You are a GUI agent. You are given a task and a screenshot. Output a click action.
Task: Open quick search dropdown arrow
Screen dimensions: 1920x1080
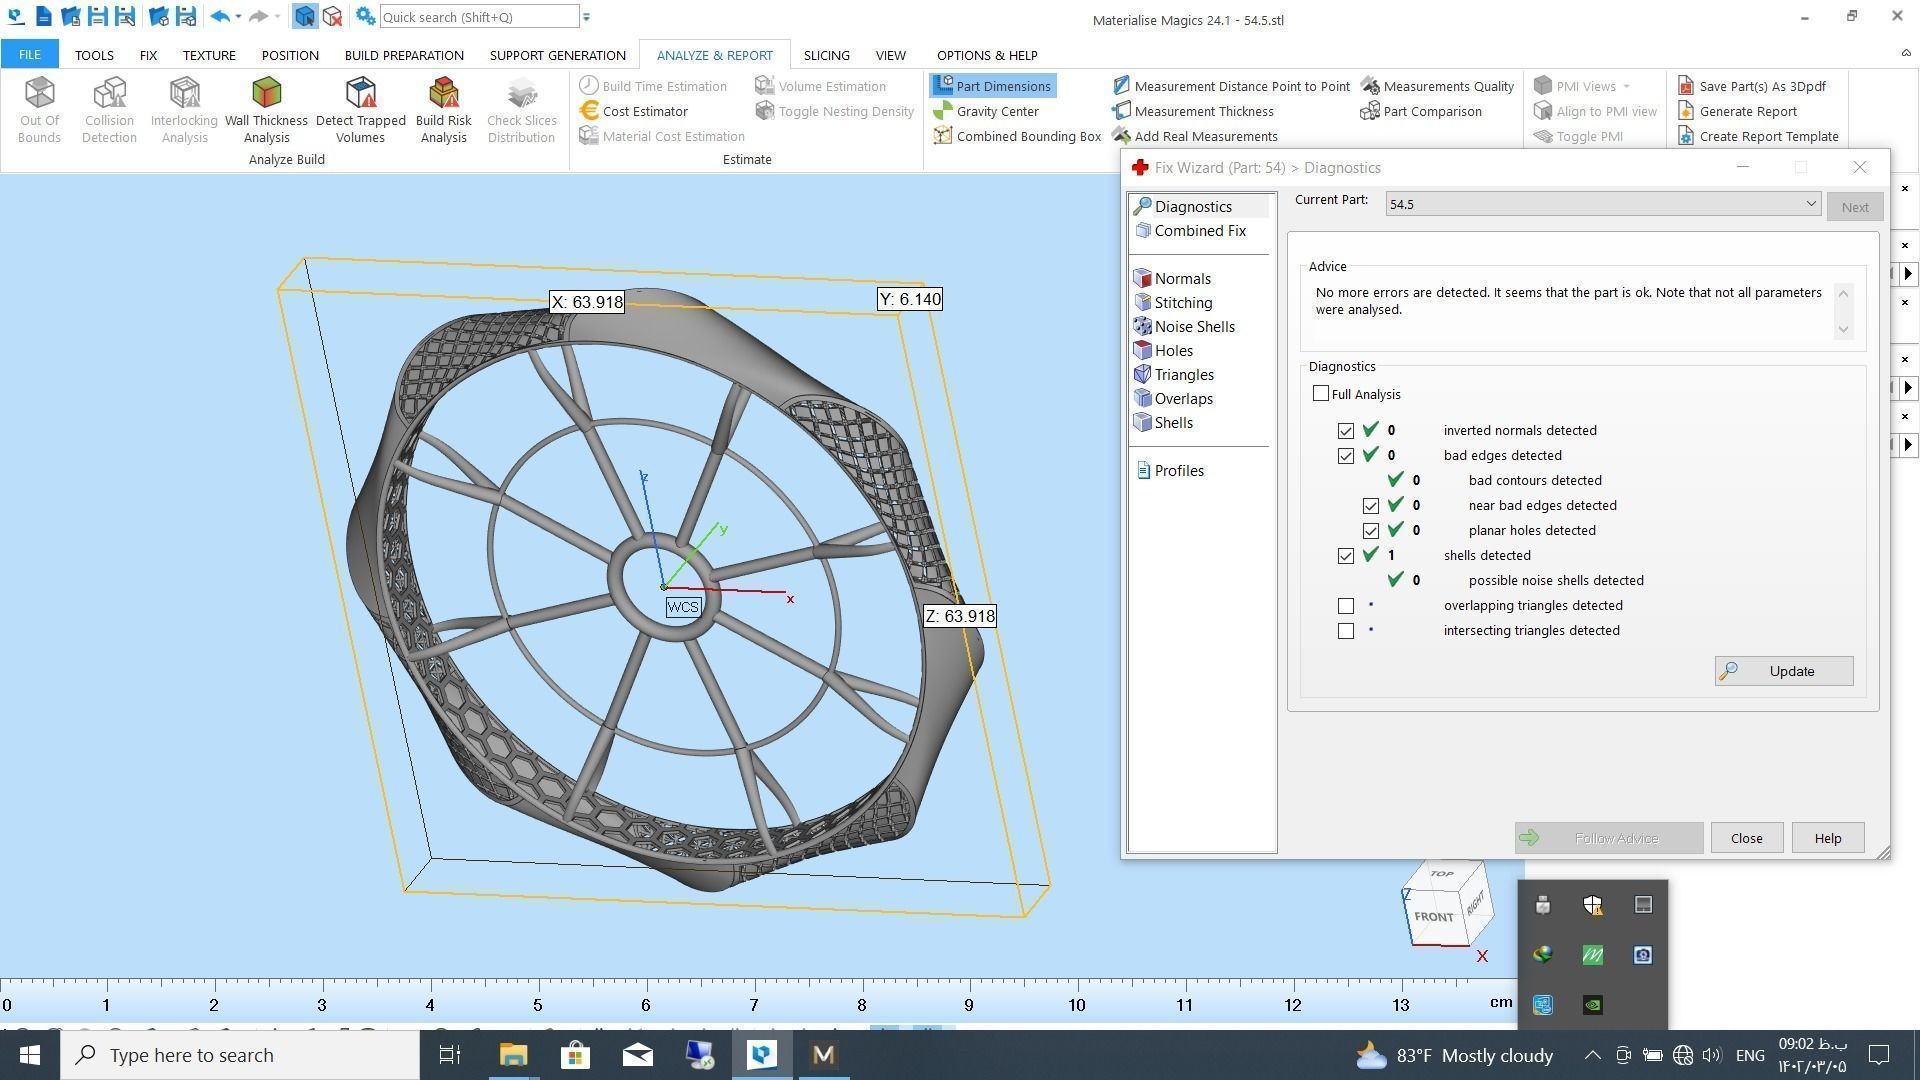pos(587,17)
